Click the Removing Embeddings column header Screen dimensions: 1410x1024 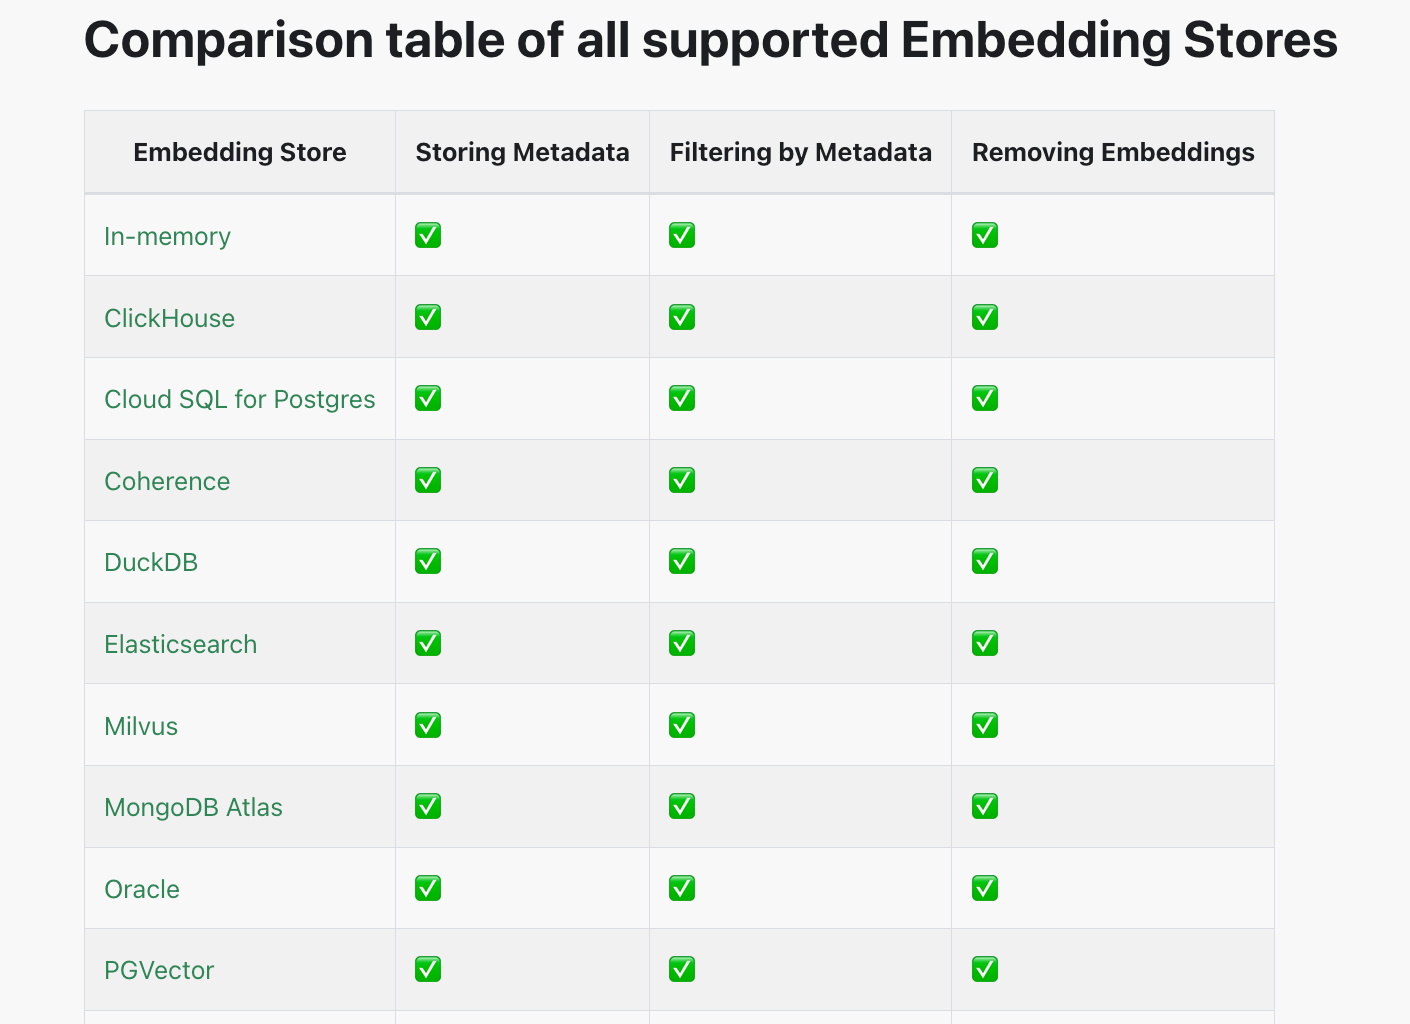pos(1113,152)
